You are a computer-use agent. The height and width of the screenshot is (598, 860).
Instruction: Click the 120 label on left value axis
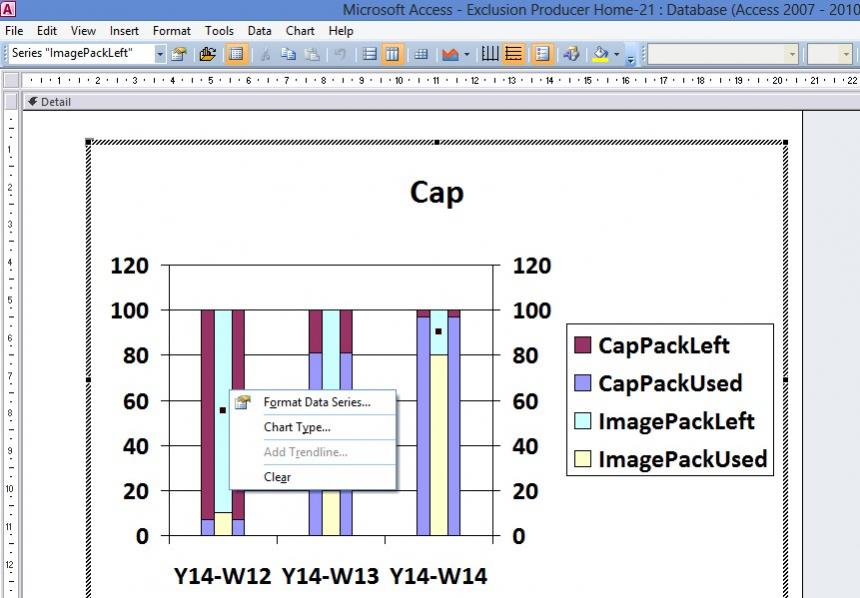129,266
